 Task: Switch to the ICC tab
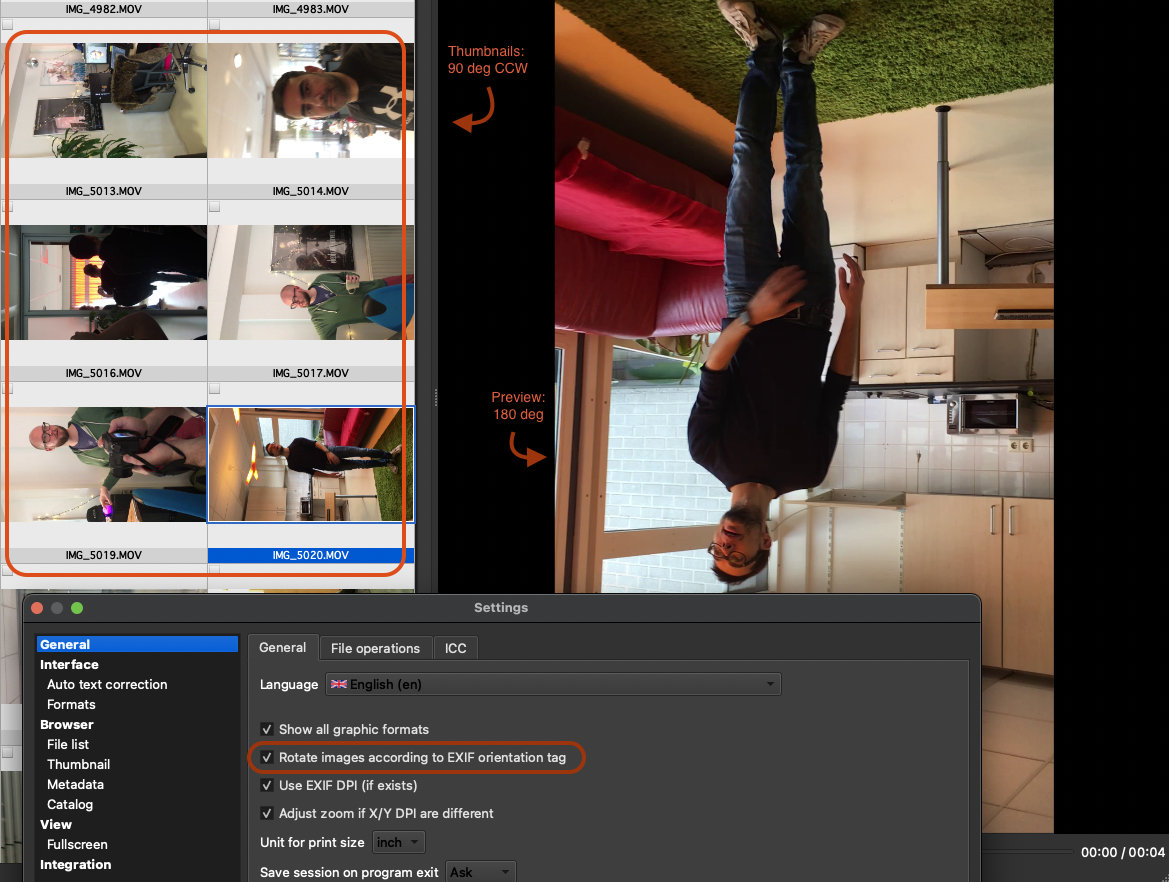(x=455, y=648)
